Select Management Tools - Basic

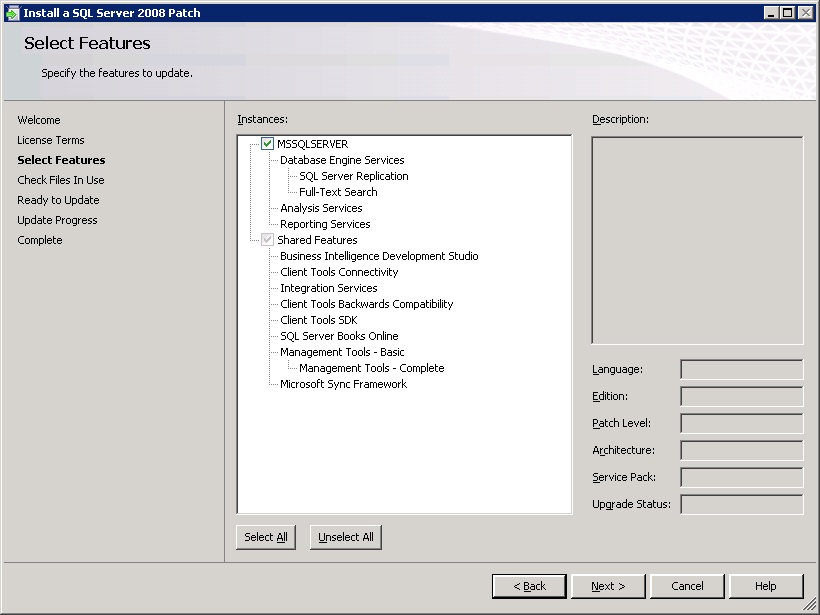342,352
